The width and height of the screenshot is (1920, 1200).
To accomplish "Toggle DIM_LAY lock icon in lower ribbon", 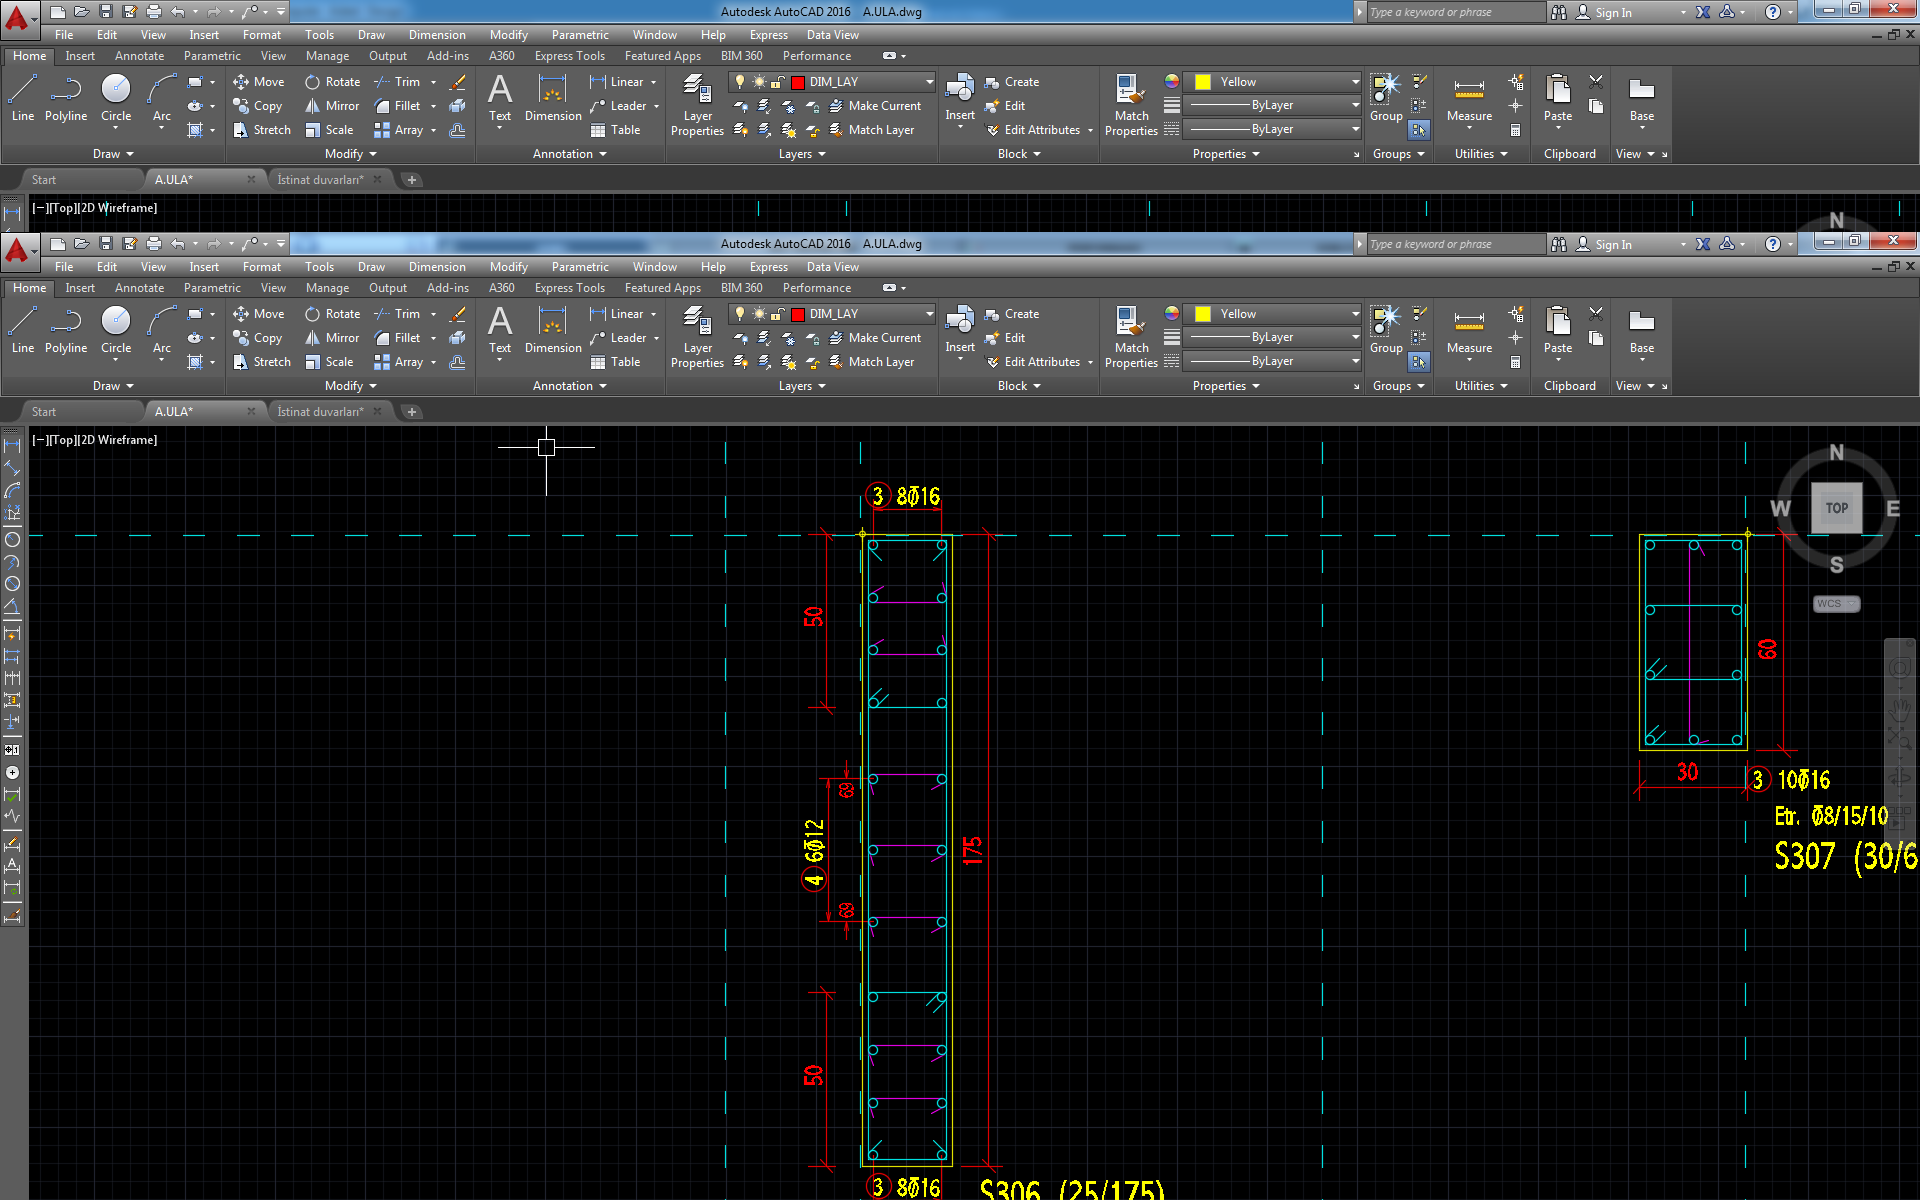I will click(777, 314).
